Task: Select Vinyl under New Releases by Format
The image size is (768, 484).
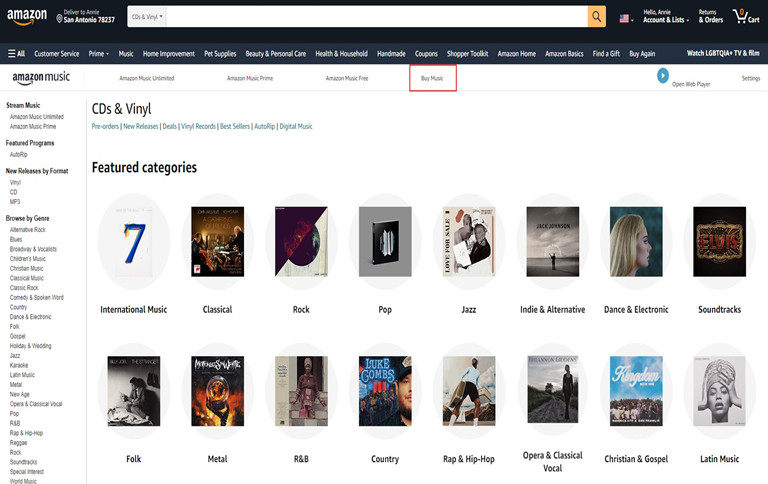Action: (x=15, y=182)
